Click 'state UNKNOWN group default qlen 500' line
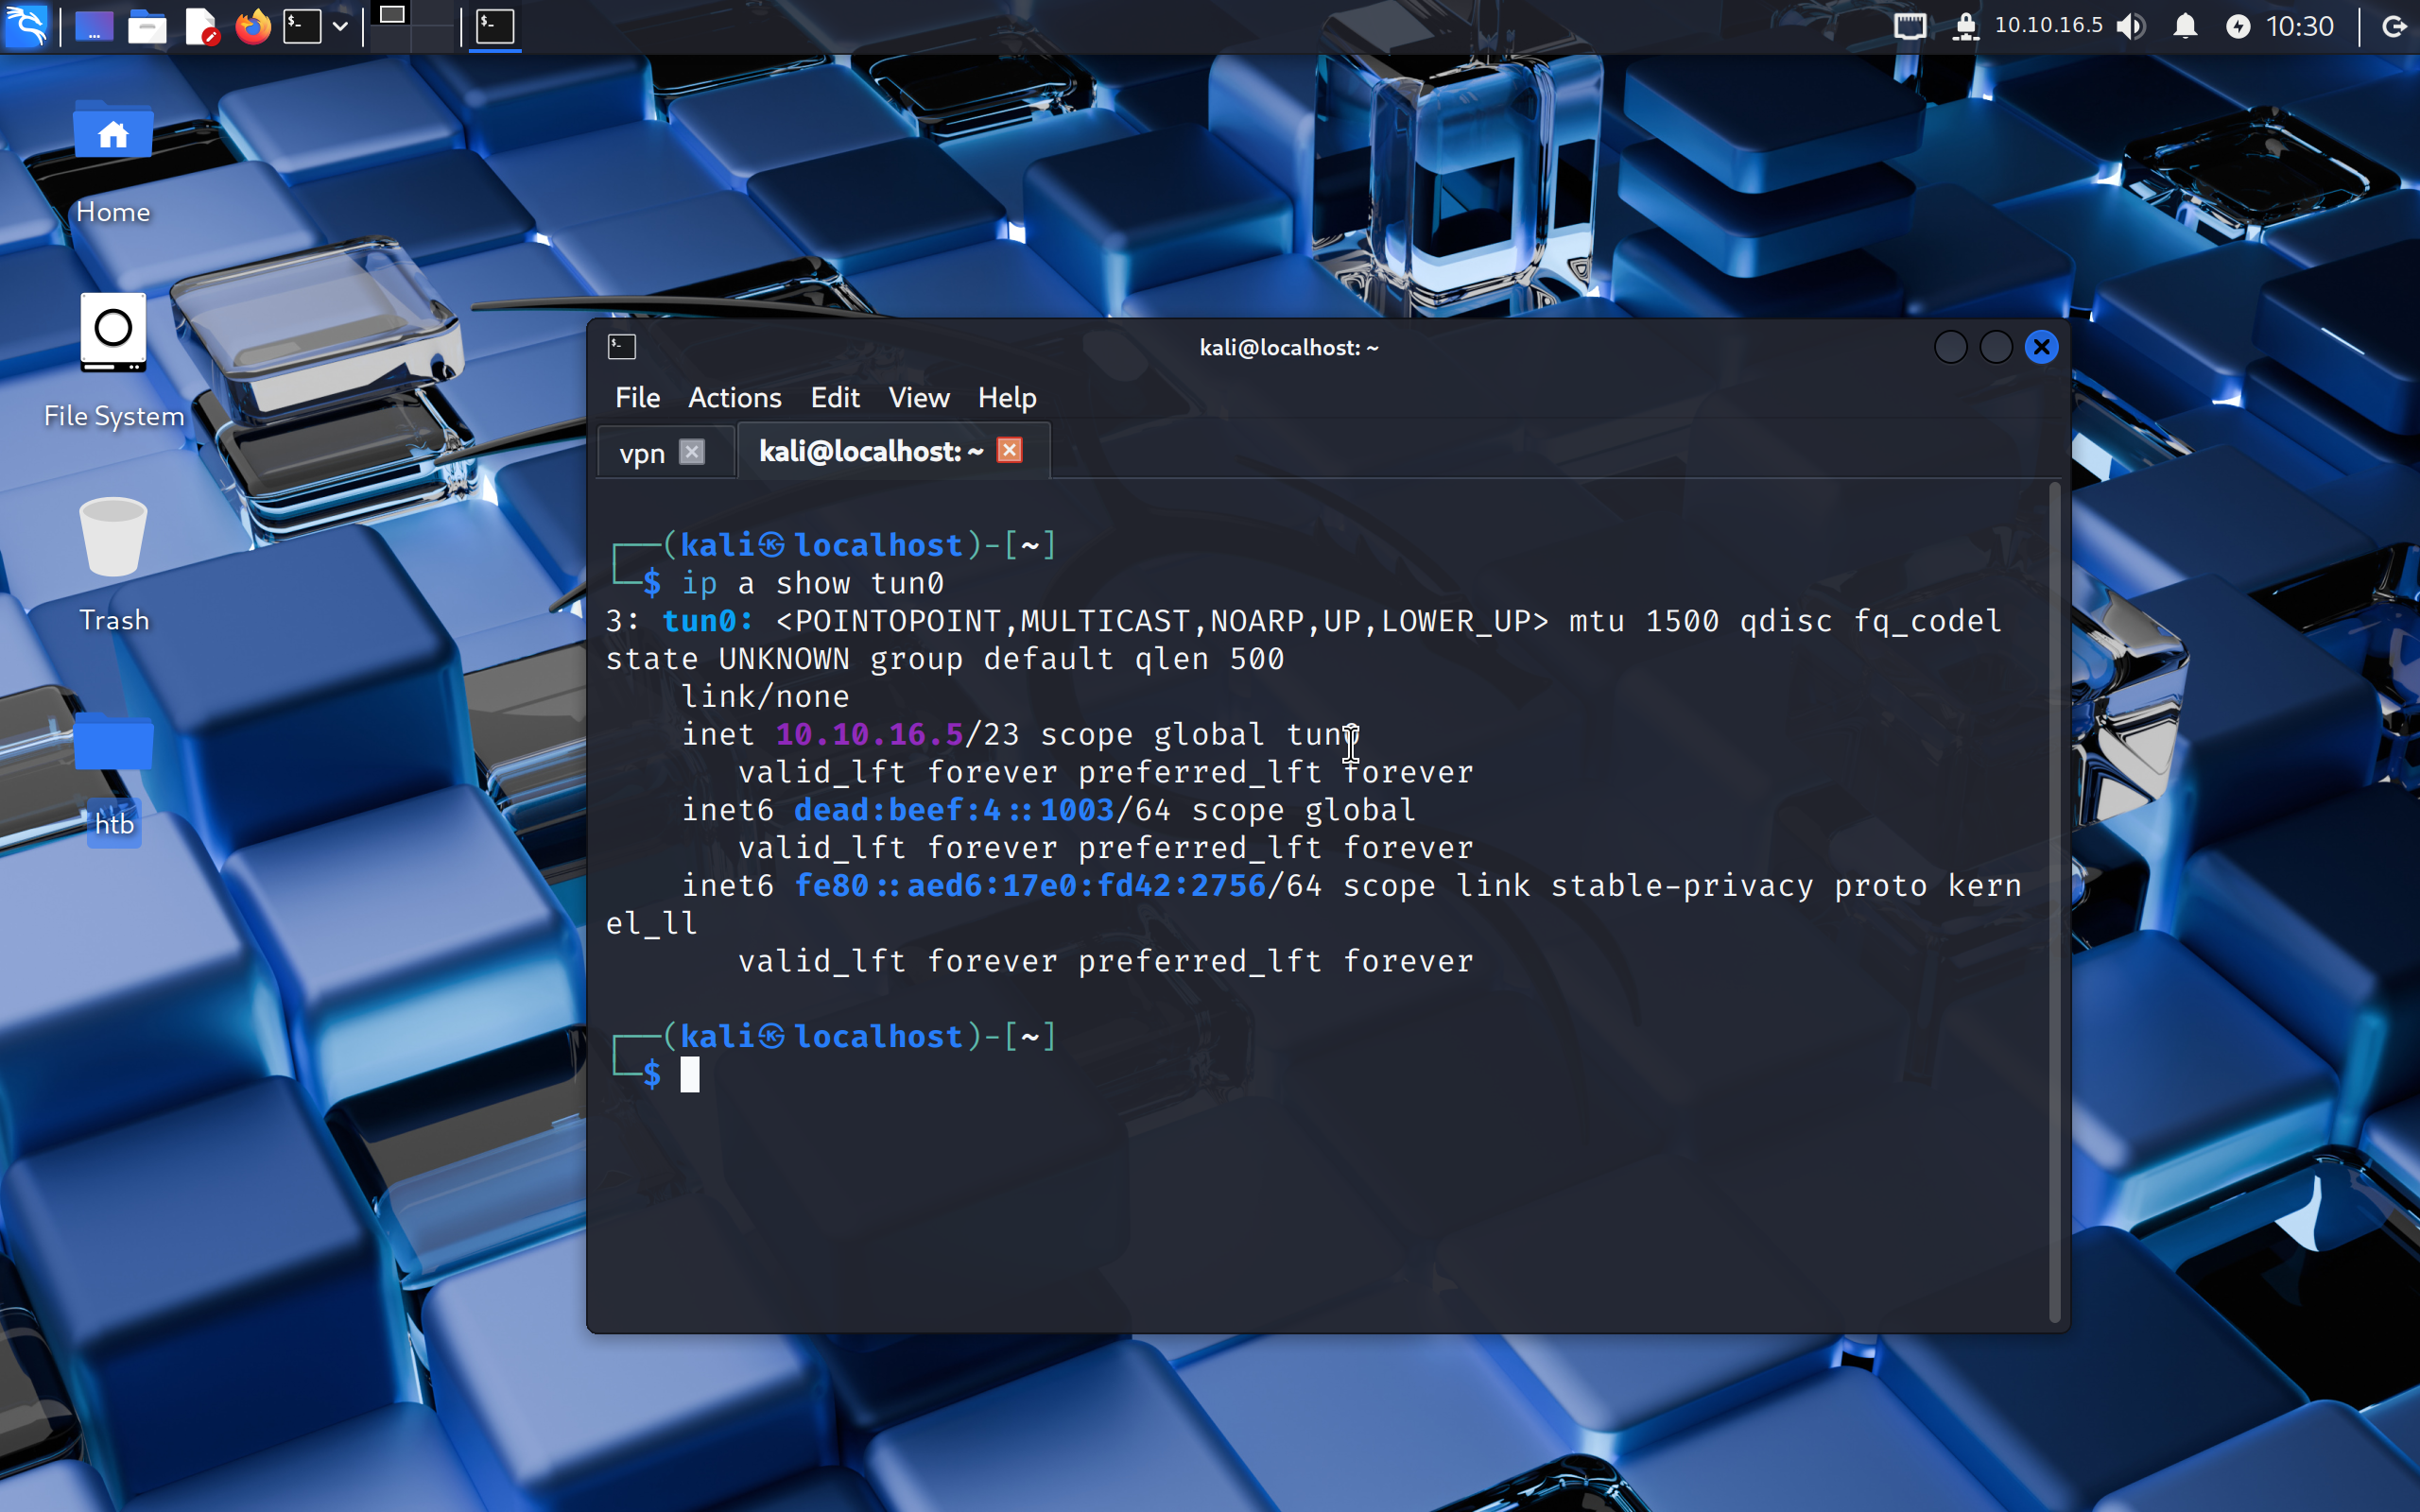Screen dimensions: 2420x1512 point(945,659)
